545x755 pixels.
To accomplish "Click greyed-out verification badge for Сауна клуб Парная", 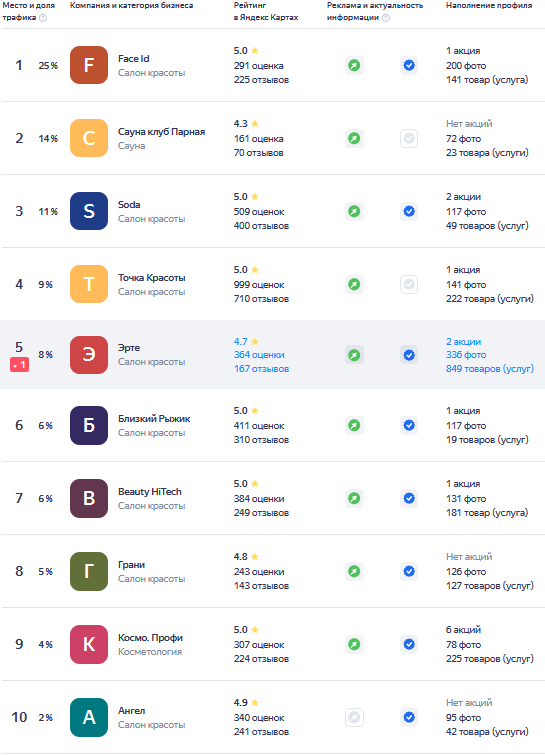I will pos(409,138).
